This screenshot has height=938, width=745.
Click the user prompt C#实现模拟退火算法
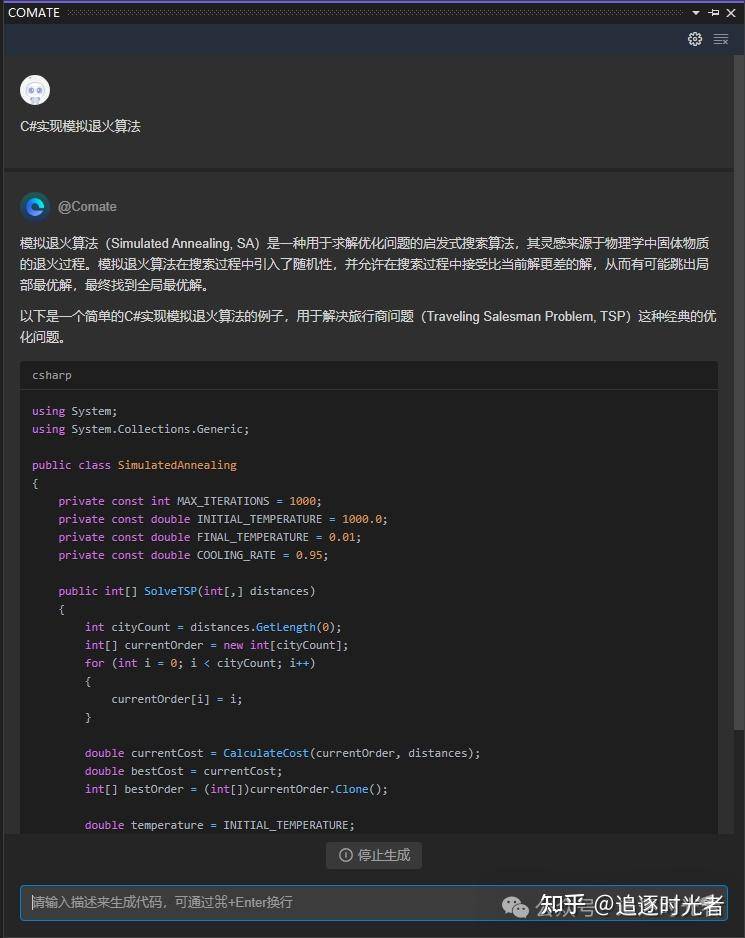coord(80,126)
